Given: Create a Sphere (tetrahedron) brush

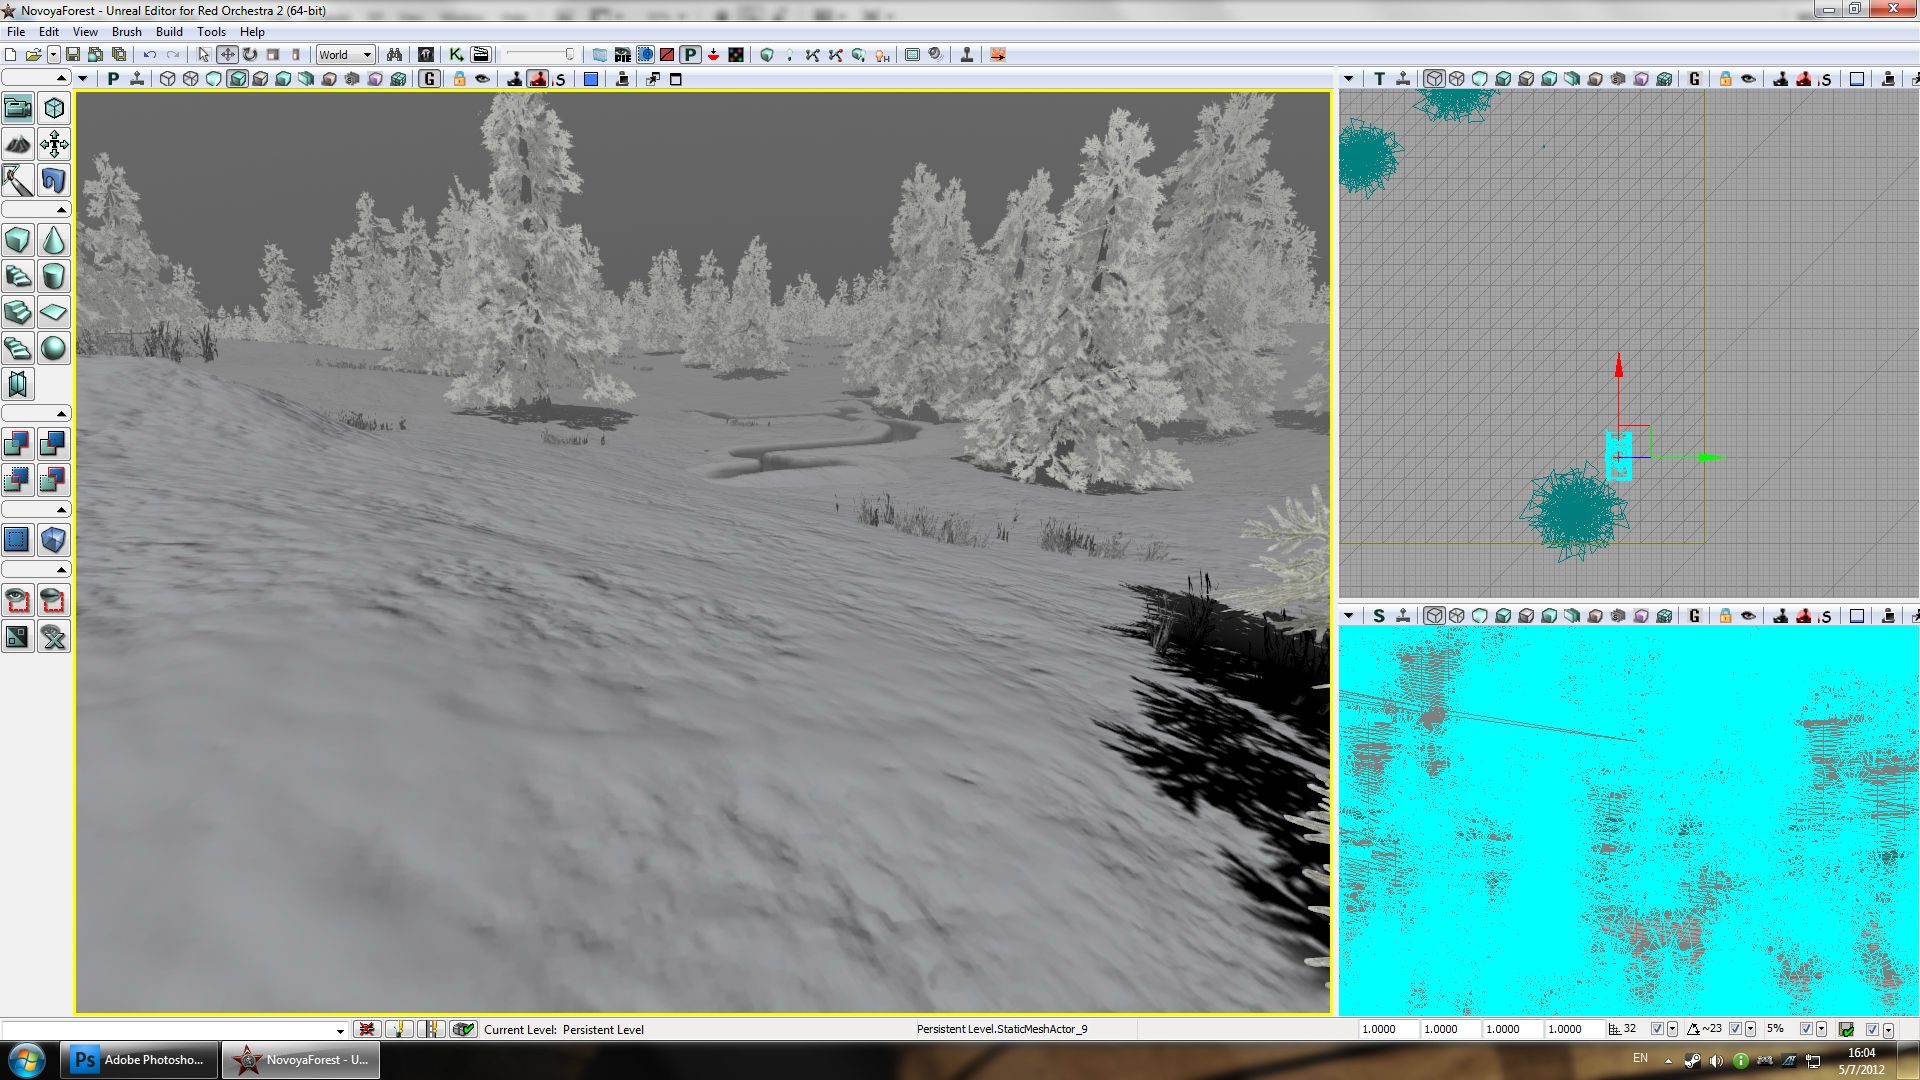Looking at the screenshot, I should [54, 348].
